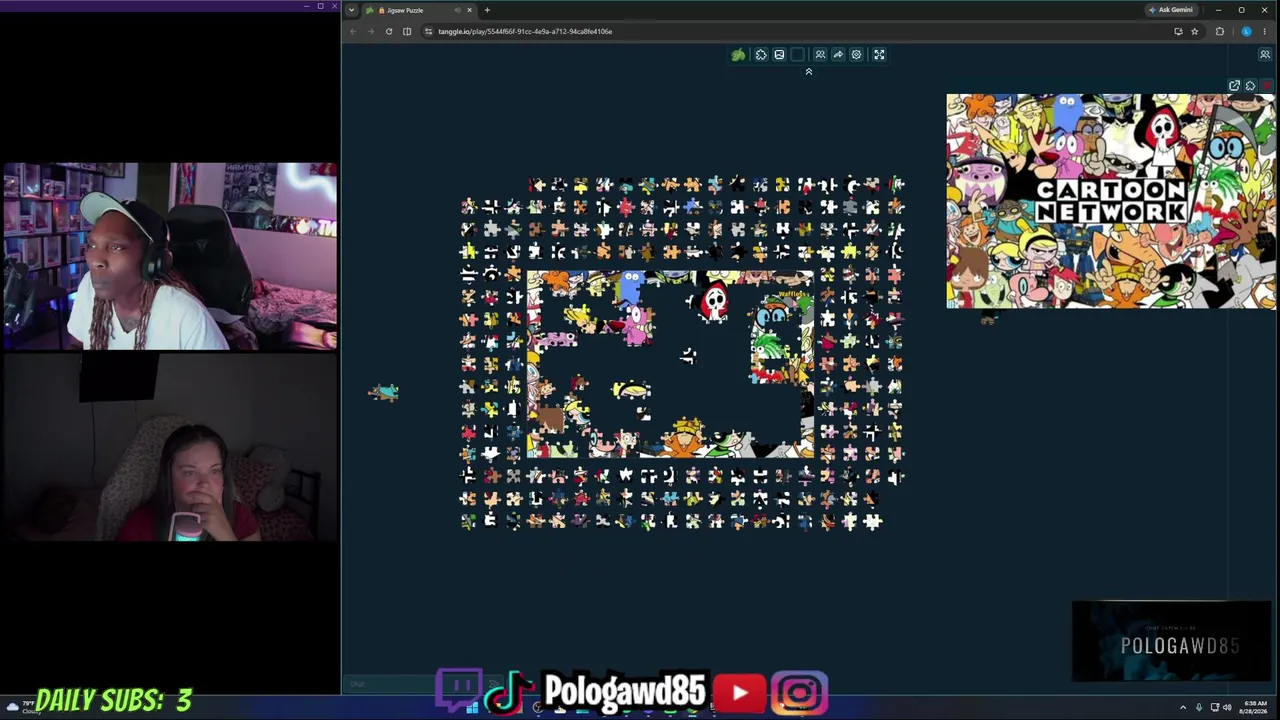Close the Jigsaw Puzzle tab
The height and width of the screenshot is (720, 1280).
pyautogui.click(x=469, y=10)
